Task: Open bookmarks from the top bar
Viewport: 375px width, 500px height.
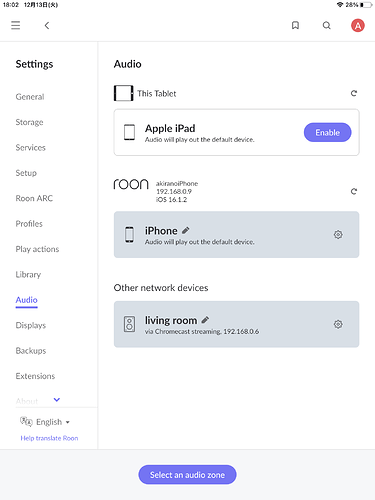Action: coord(295,25)
